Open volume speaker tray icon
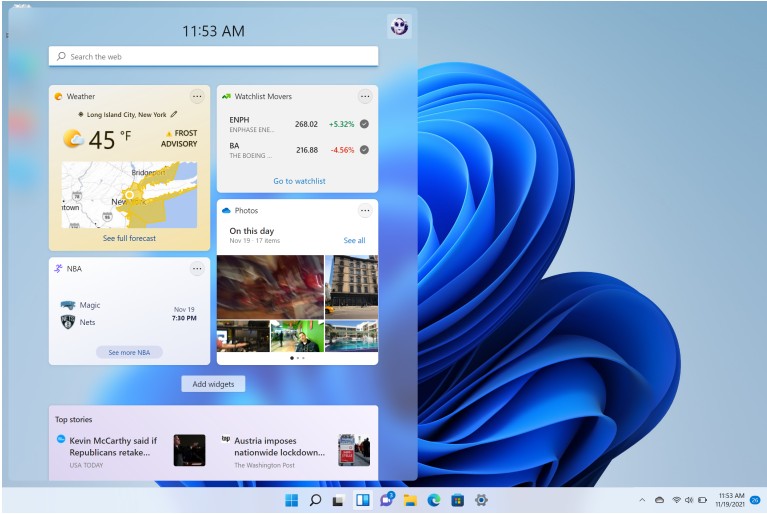Viewport: 767px width, 514px height. [x=689, y=500]
